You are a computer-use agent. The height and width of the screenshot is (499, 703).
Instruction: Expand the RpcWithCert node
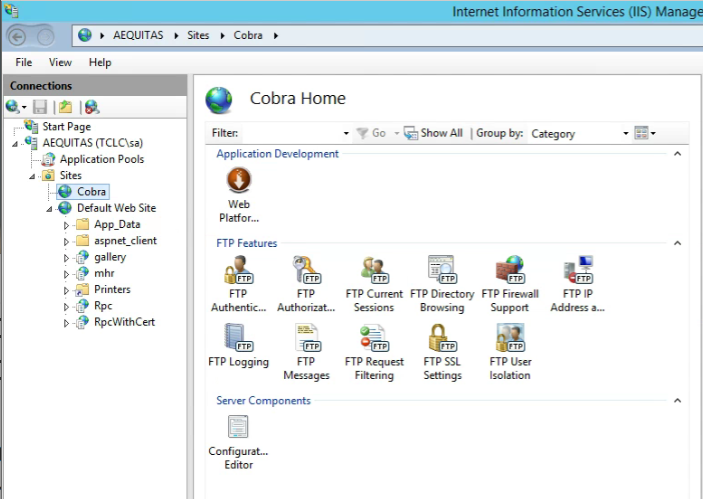pyautogui.click(x=66, y=323)
